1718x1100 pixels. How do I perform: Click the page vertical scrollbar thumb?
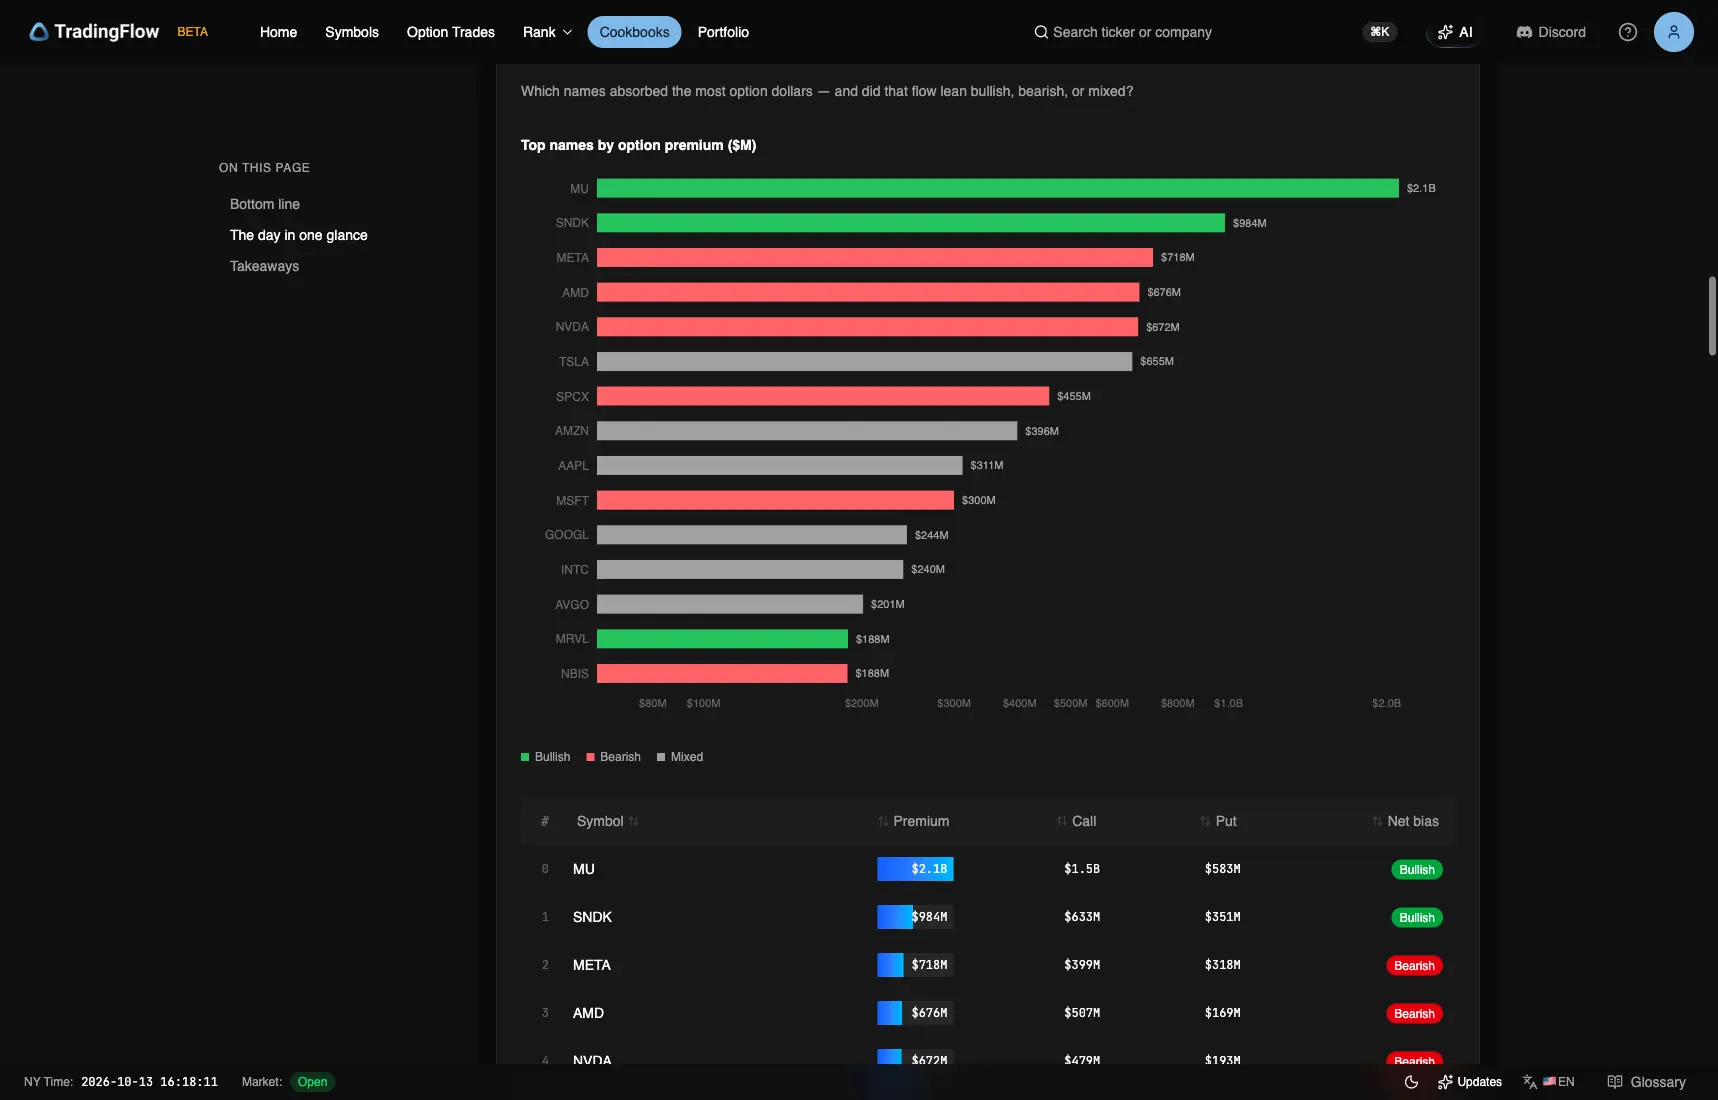click(1712, 316)
